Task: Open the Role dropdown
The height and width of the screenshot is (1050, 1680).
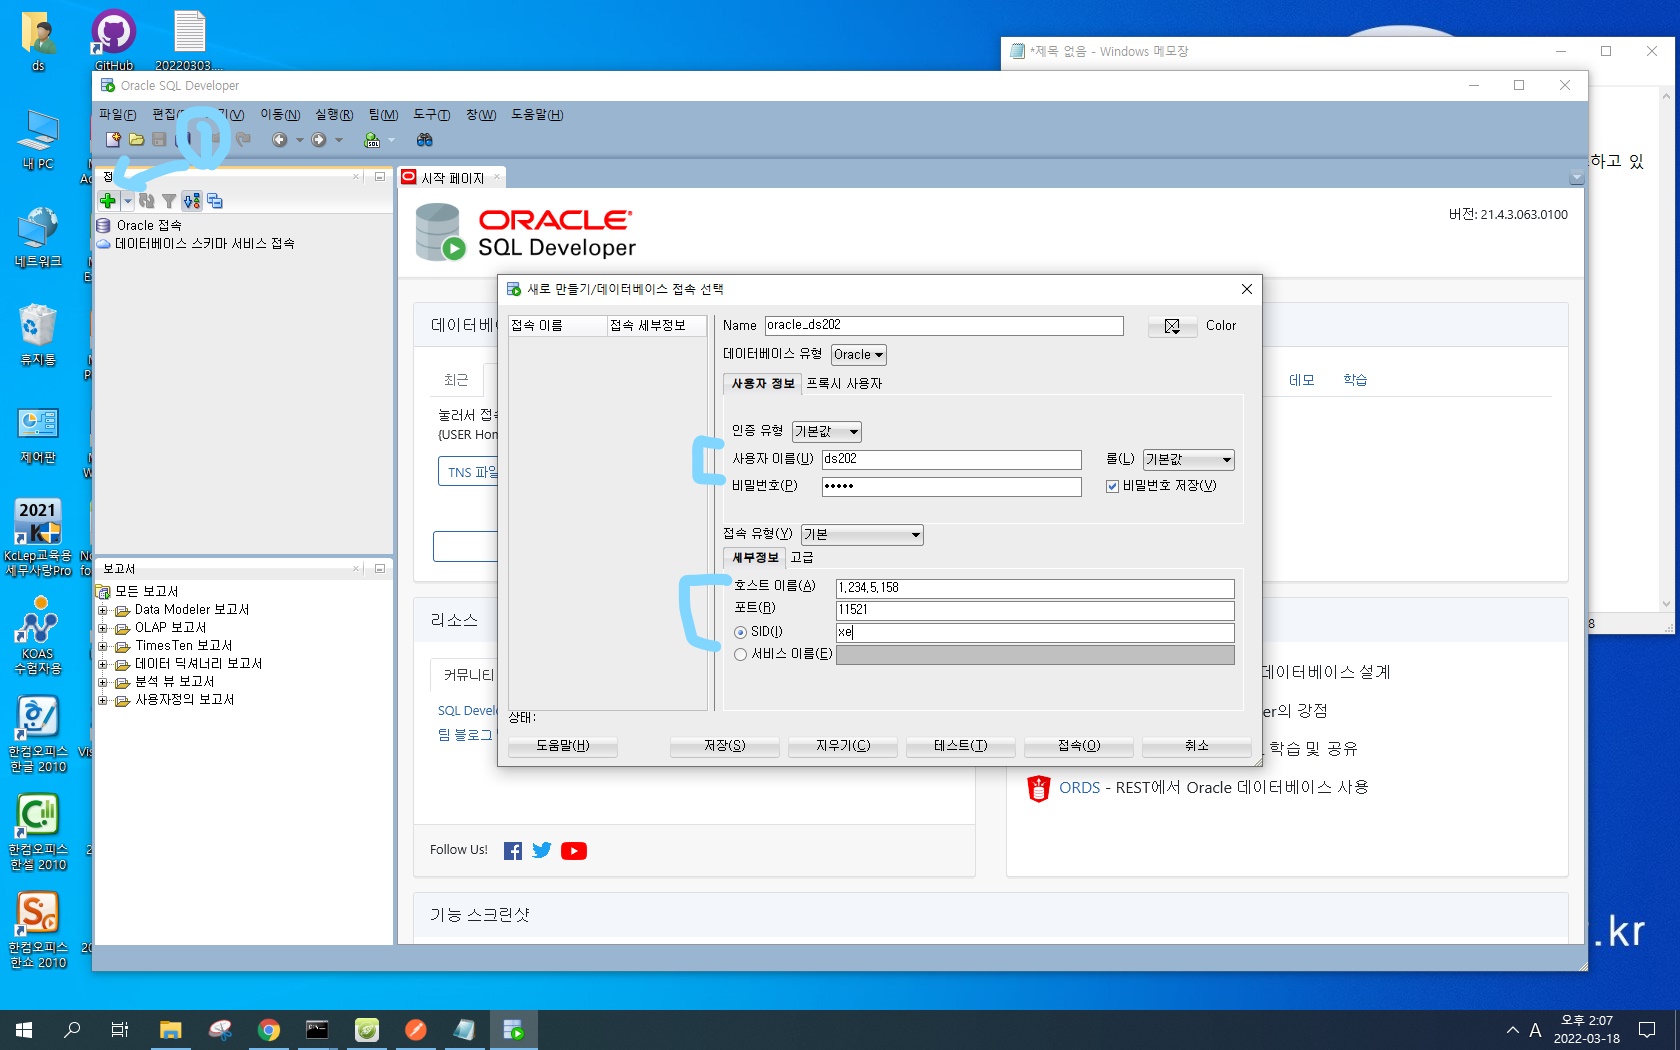Action: [1189, 460]
